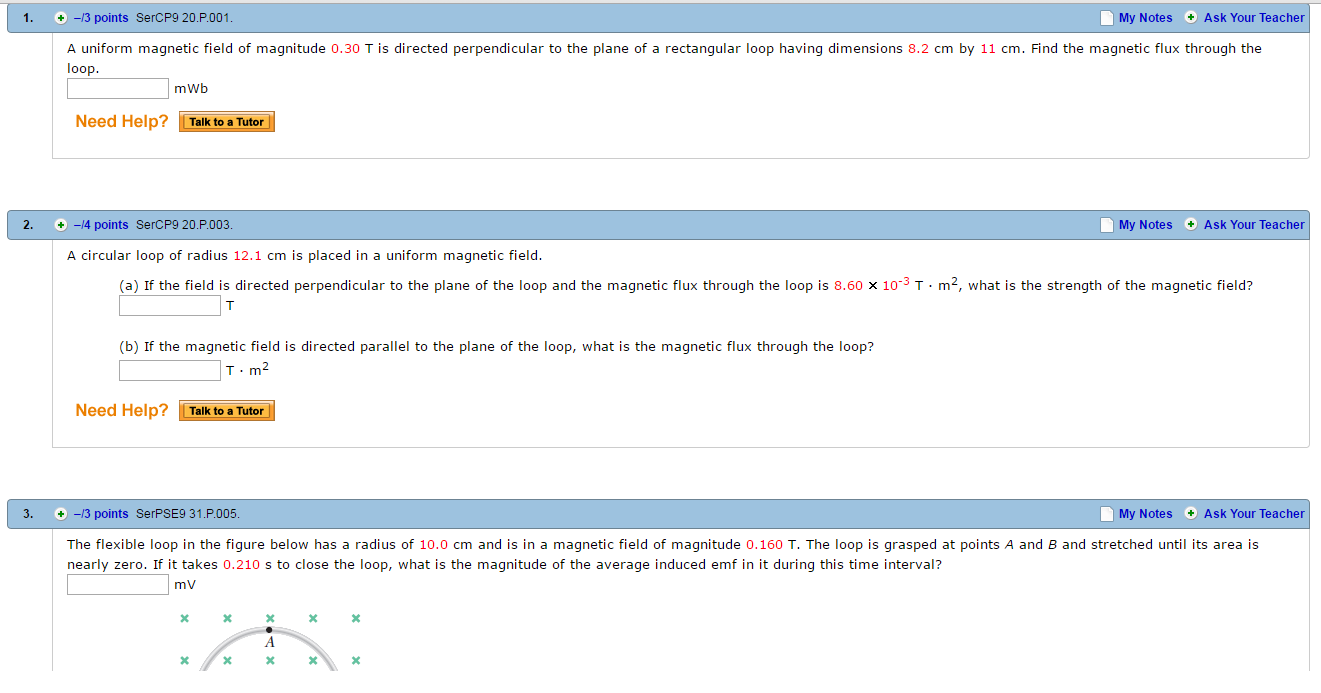Expand points details for question 2
The height and width of the screenshot is (693, 1321).
pos(61,225)
